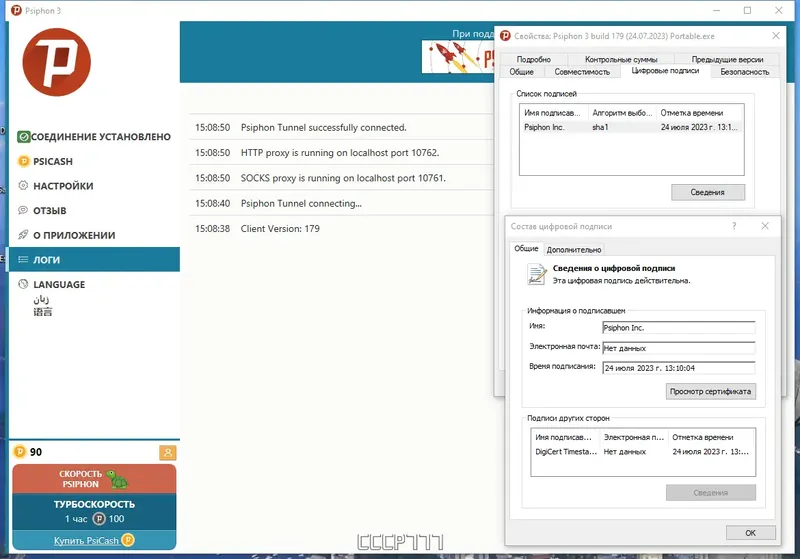Click the СКОРОСТЬ PSIPHON speed button
The image size is (800, 559).
(94, 479)
